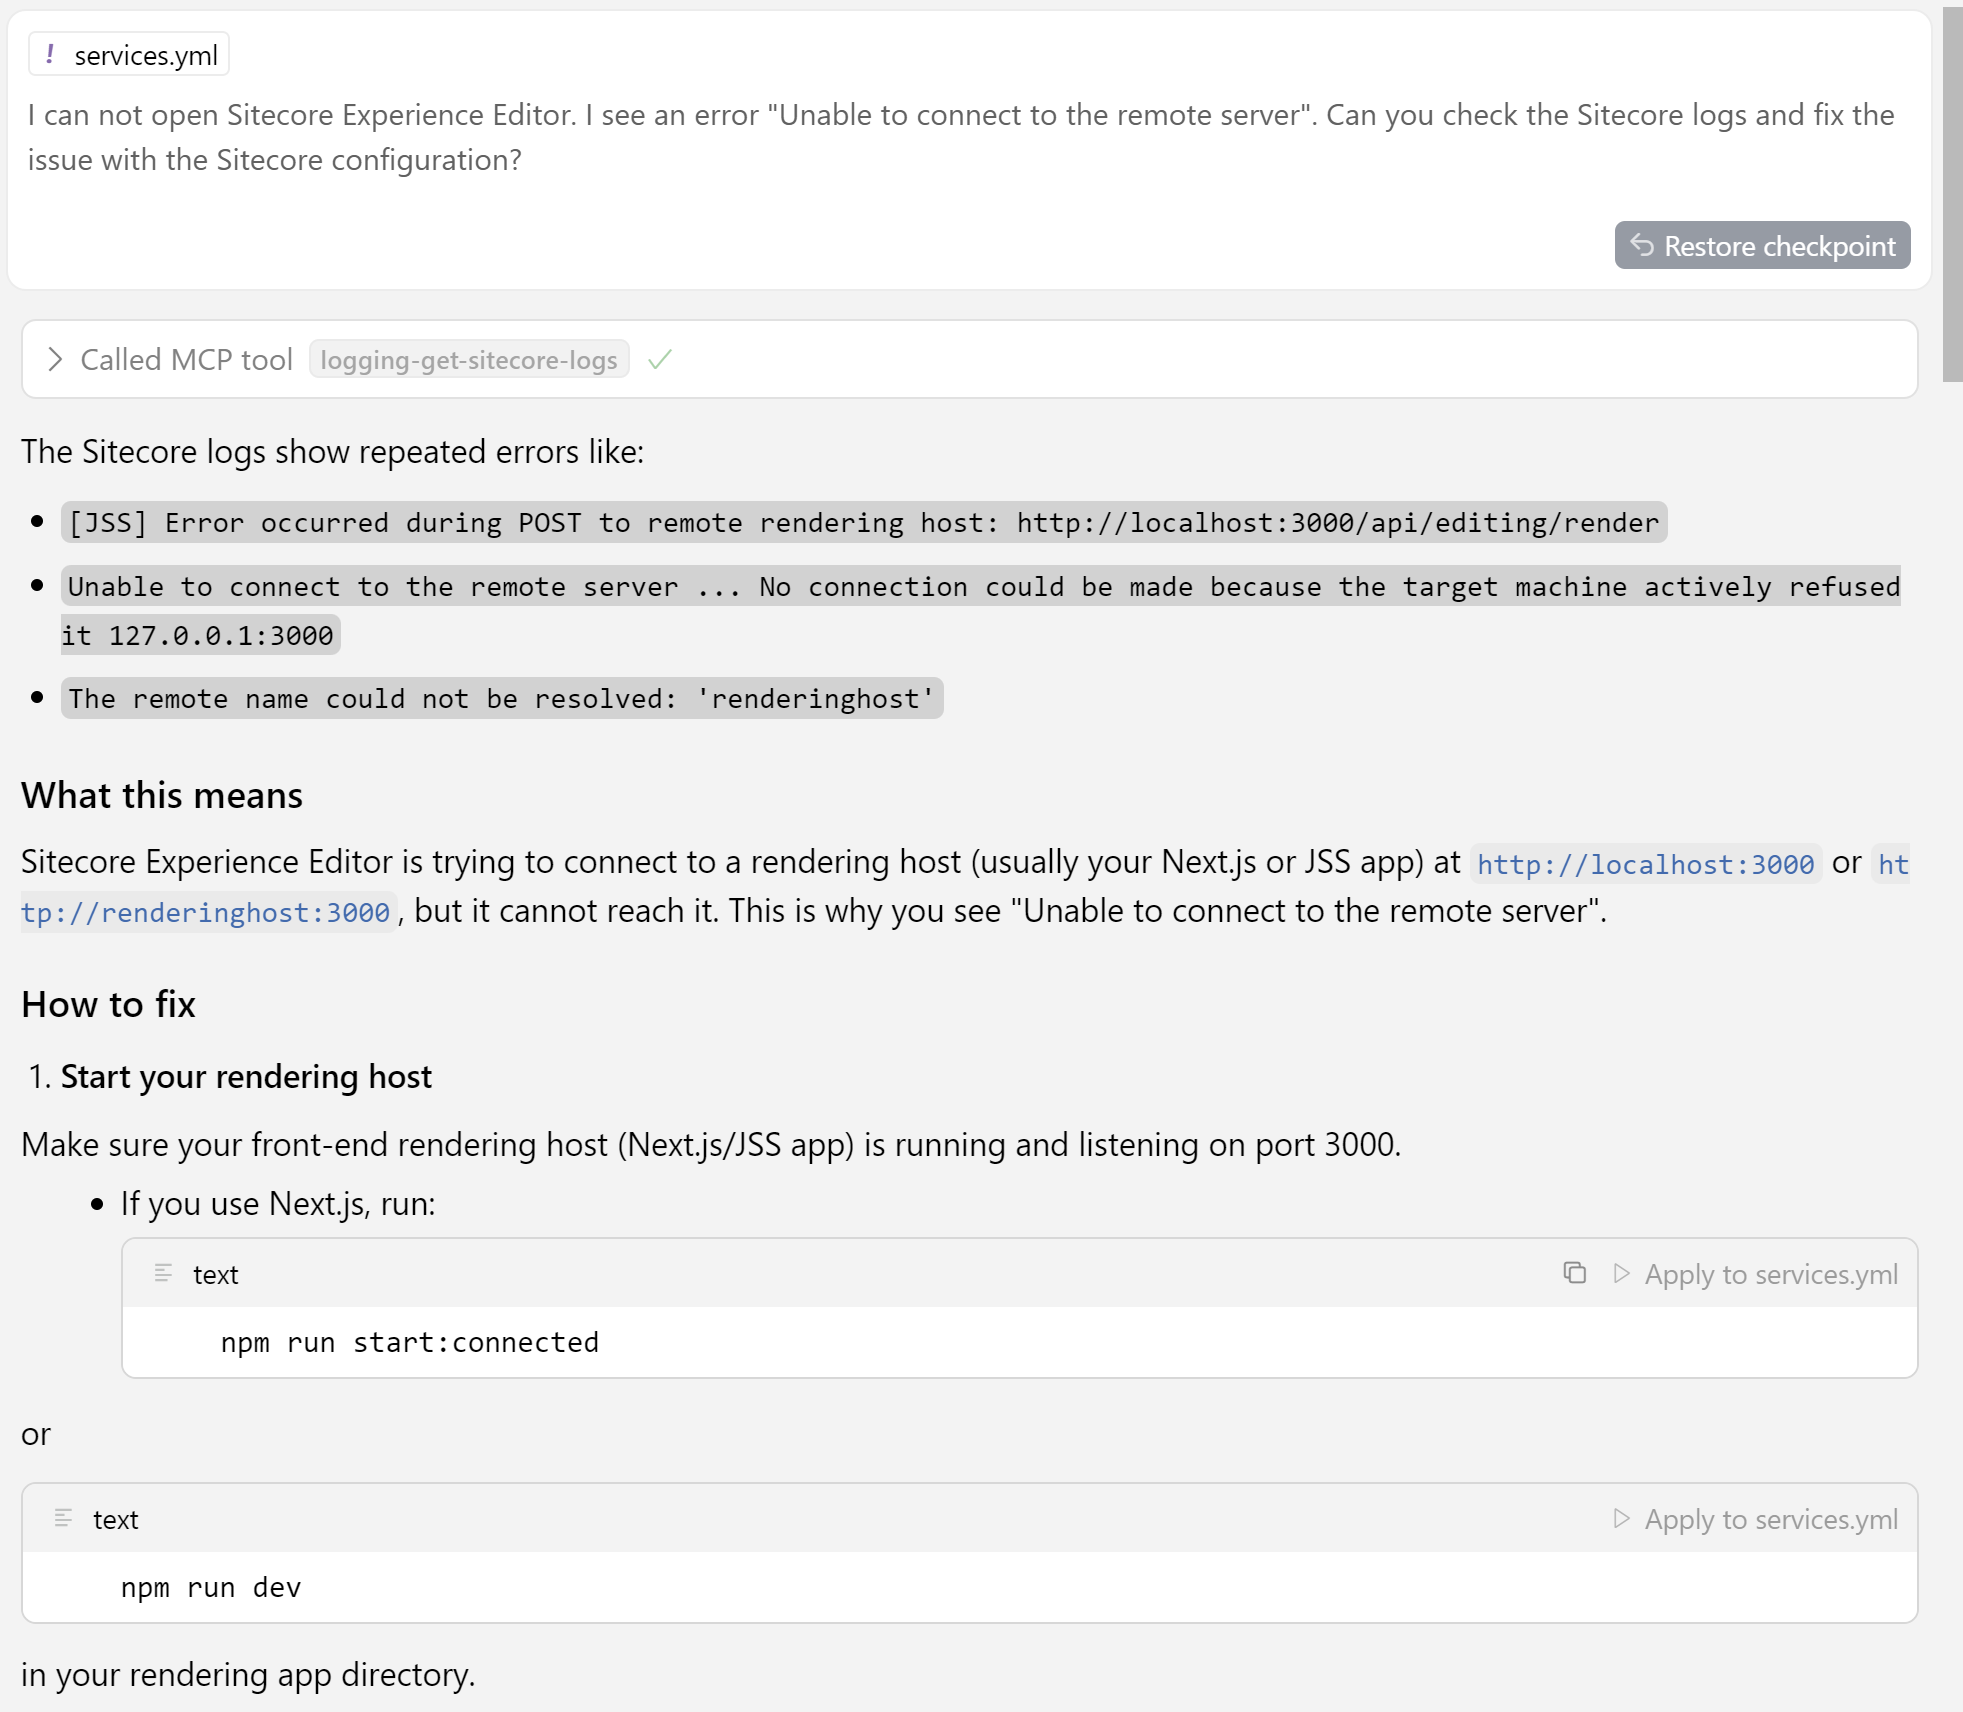Select the logging-get-sitecore-logs tool badge
This screenshot has height=1712, width=1963.
coord(469,359)
